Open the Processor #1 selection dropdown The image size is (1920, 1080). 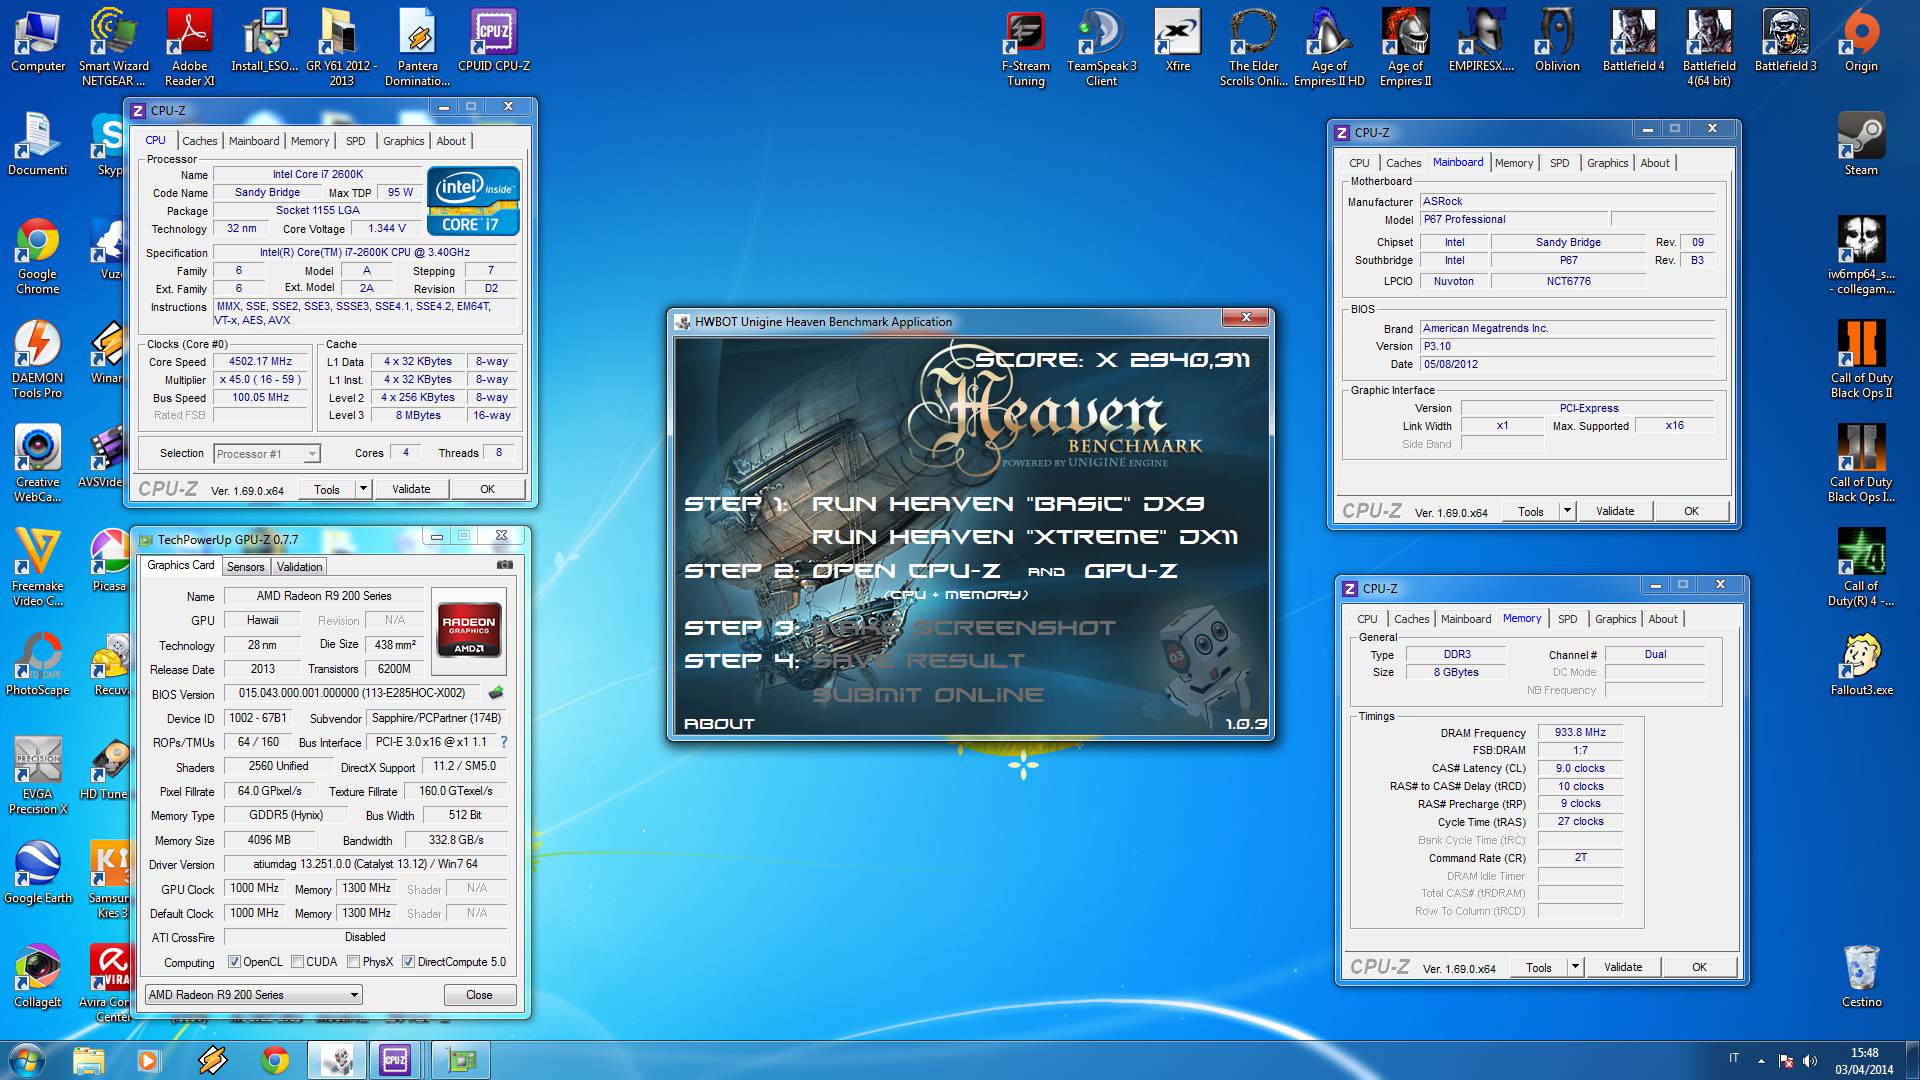pos(267,454)
